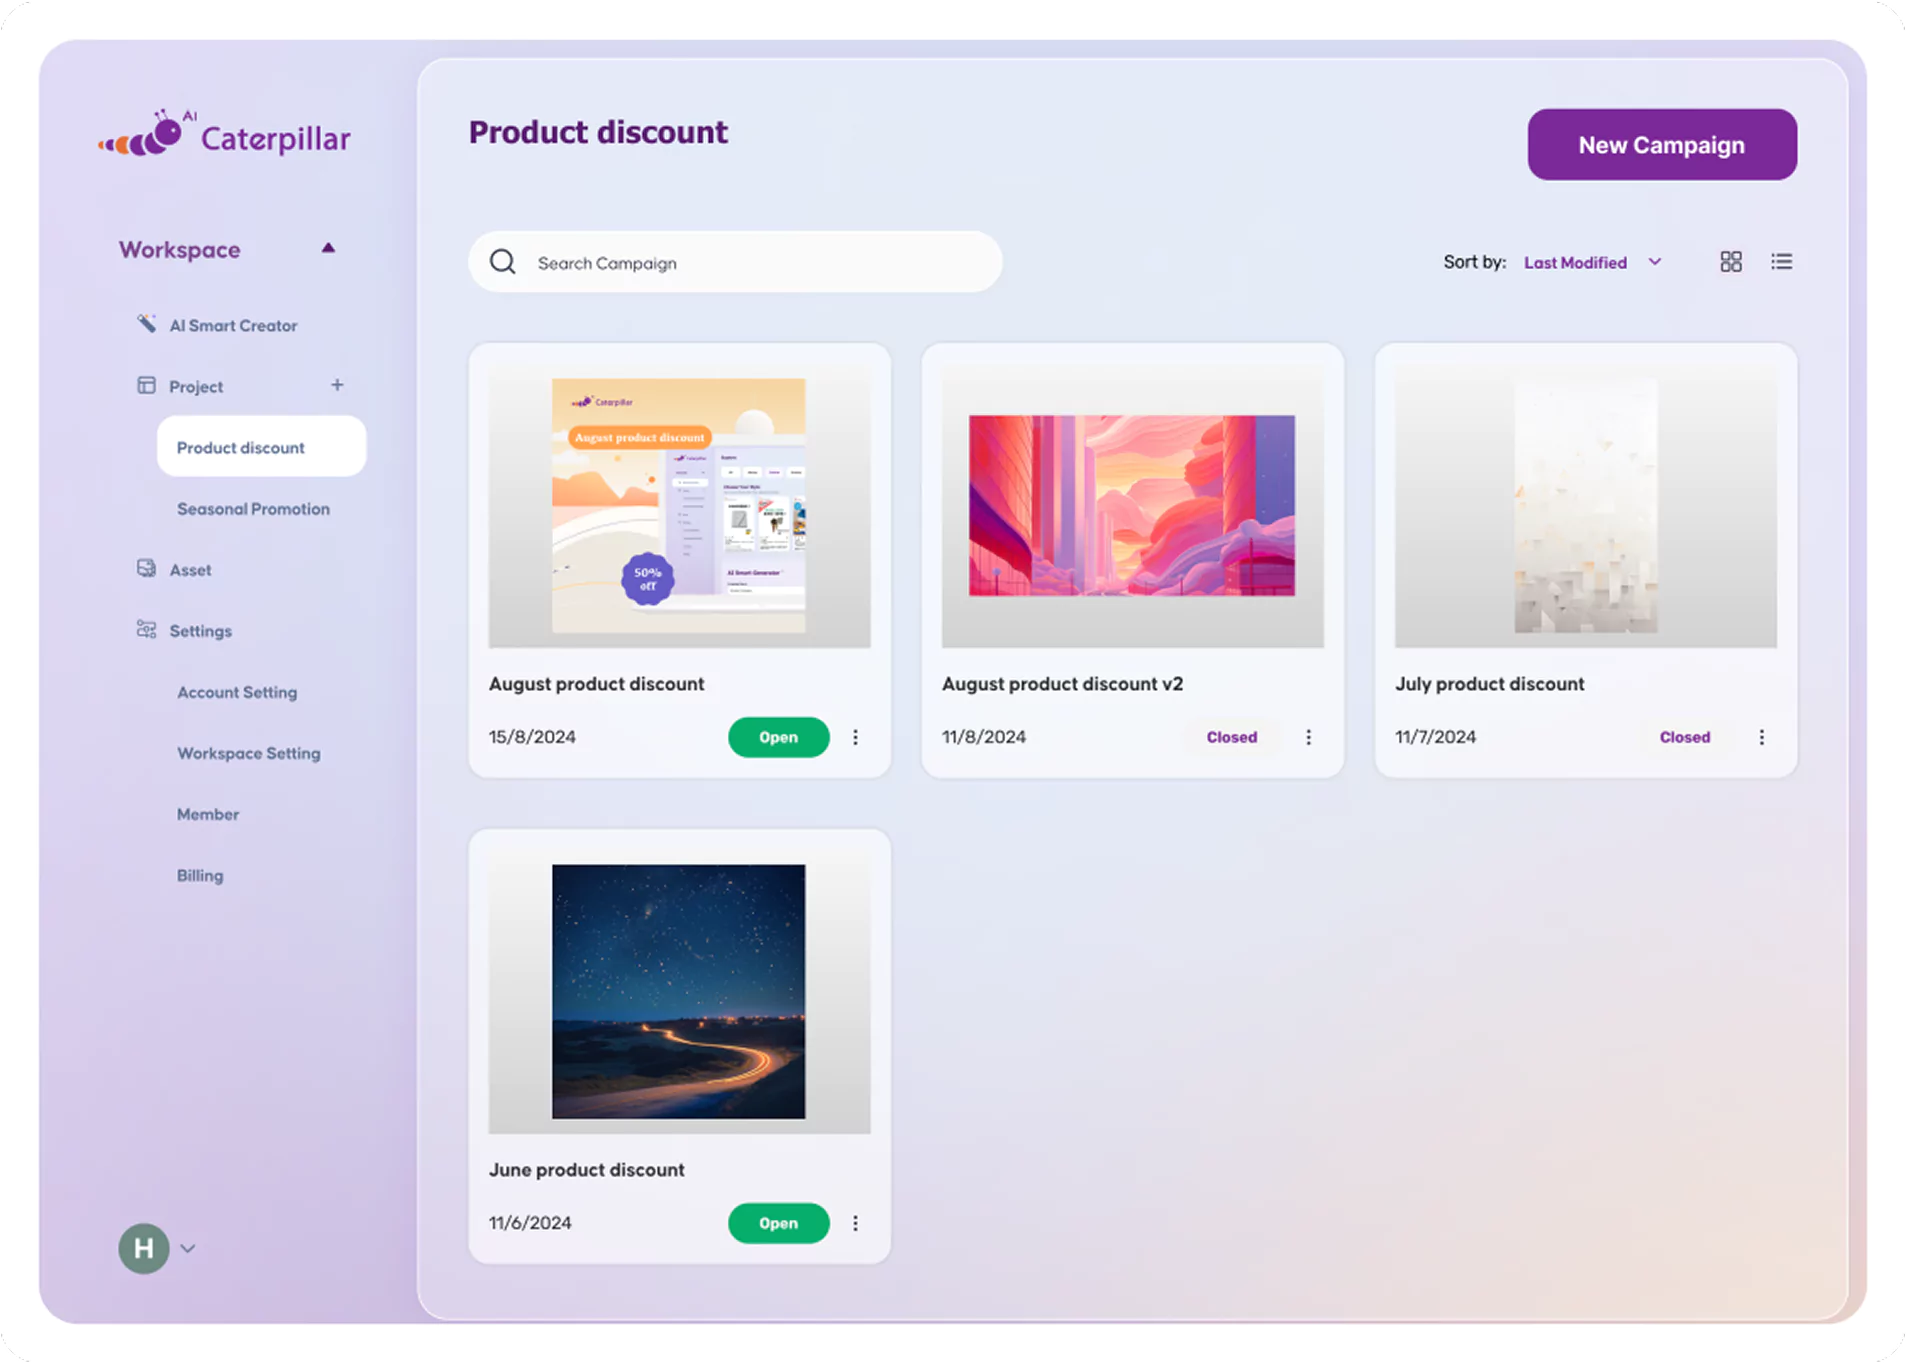Open options menu for August product discount

(x=855, y=737)
